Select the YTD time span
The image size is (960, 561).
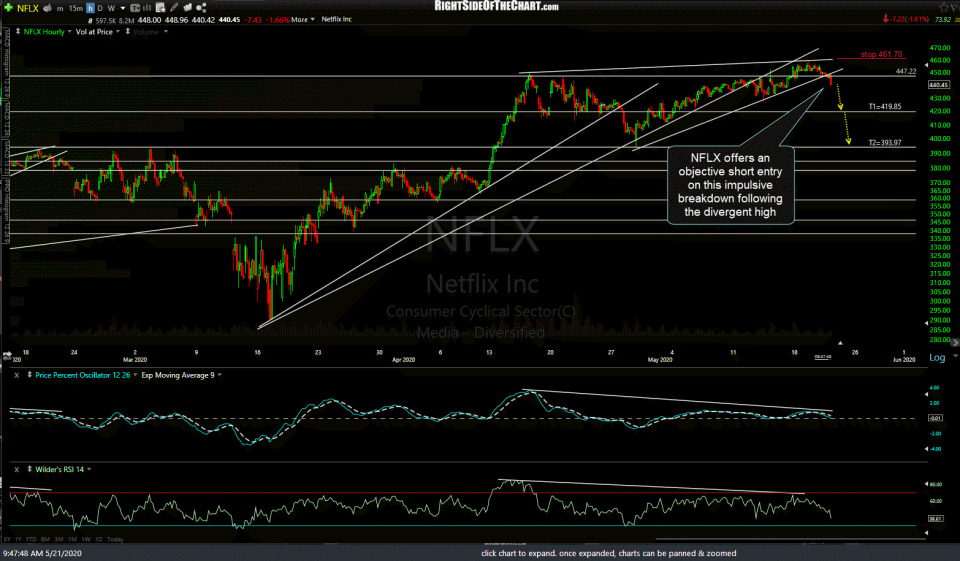coord(31,540)
